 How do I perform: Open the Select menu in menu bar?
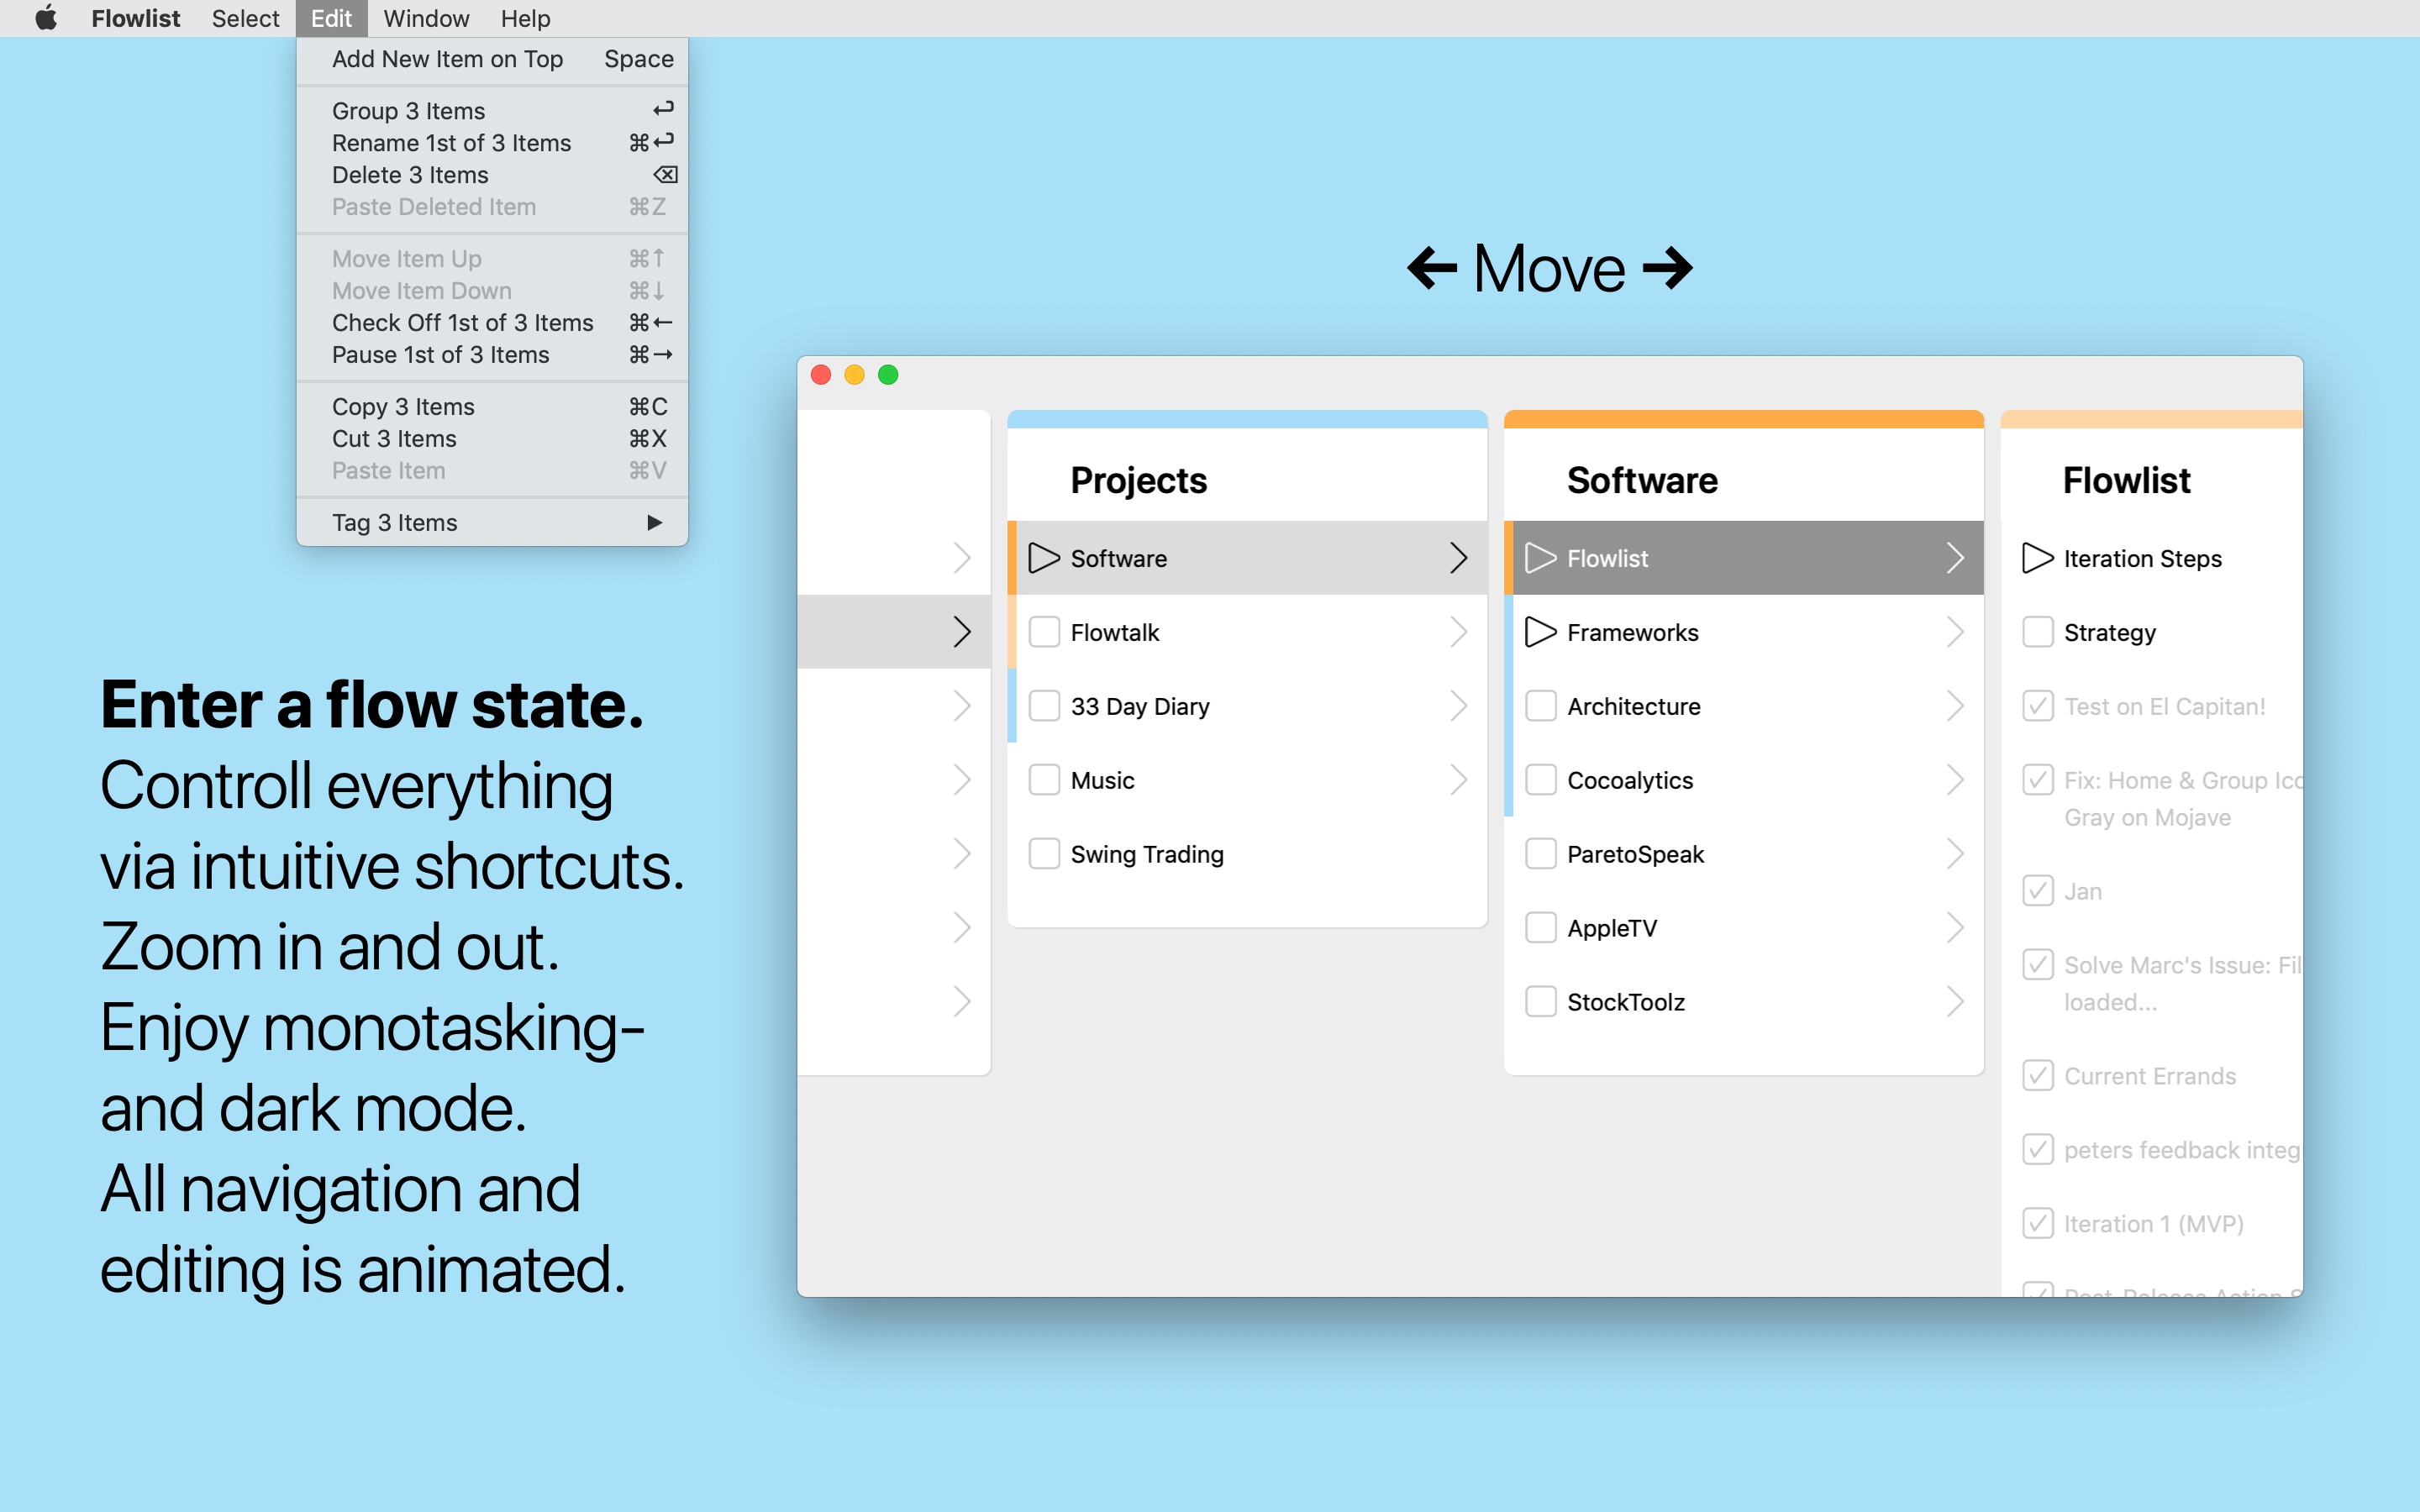point(245,18)
